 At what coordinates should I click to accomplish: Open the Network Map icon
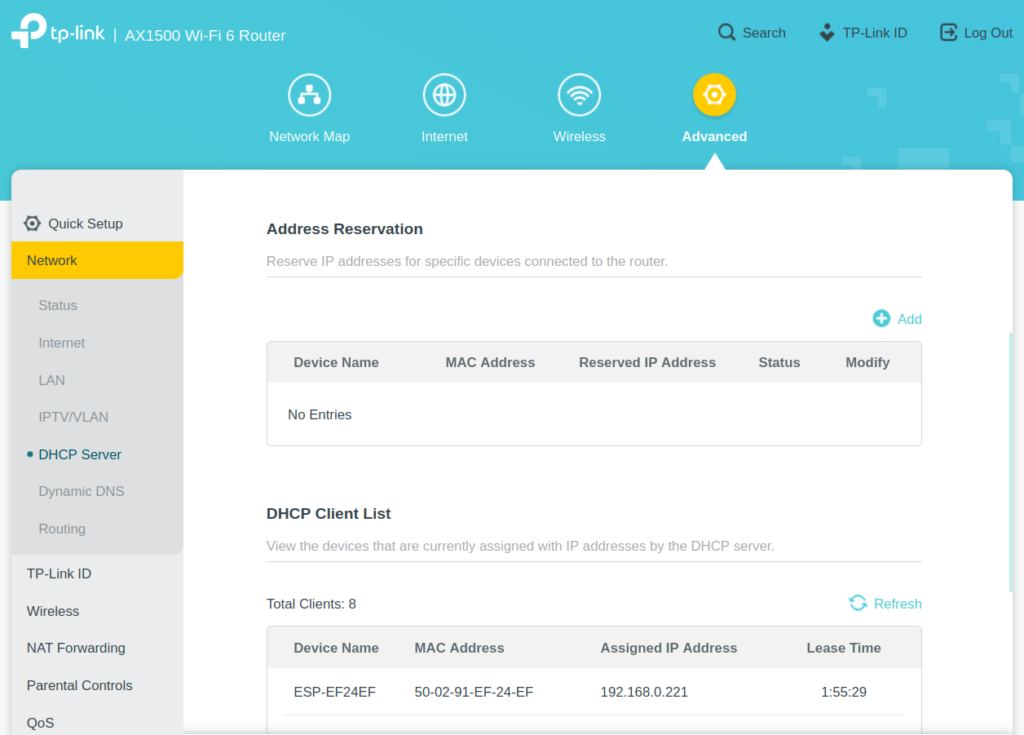point(310,95)
